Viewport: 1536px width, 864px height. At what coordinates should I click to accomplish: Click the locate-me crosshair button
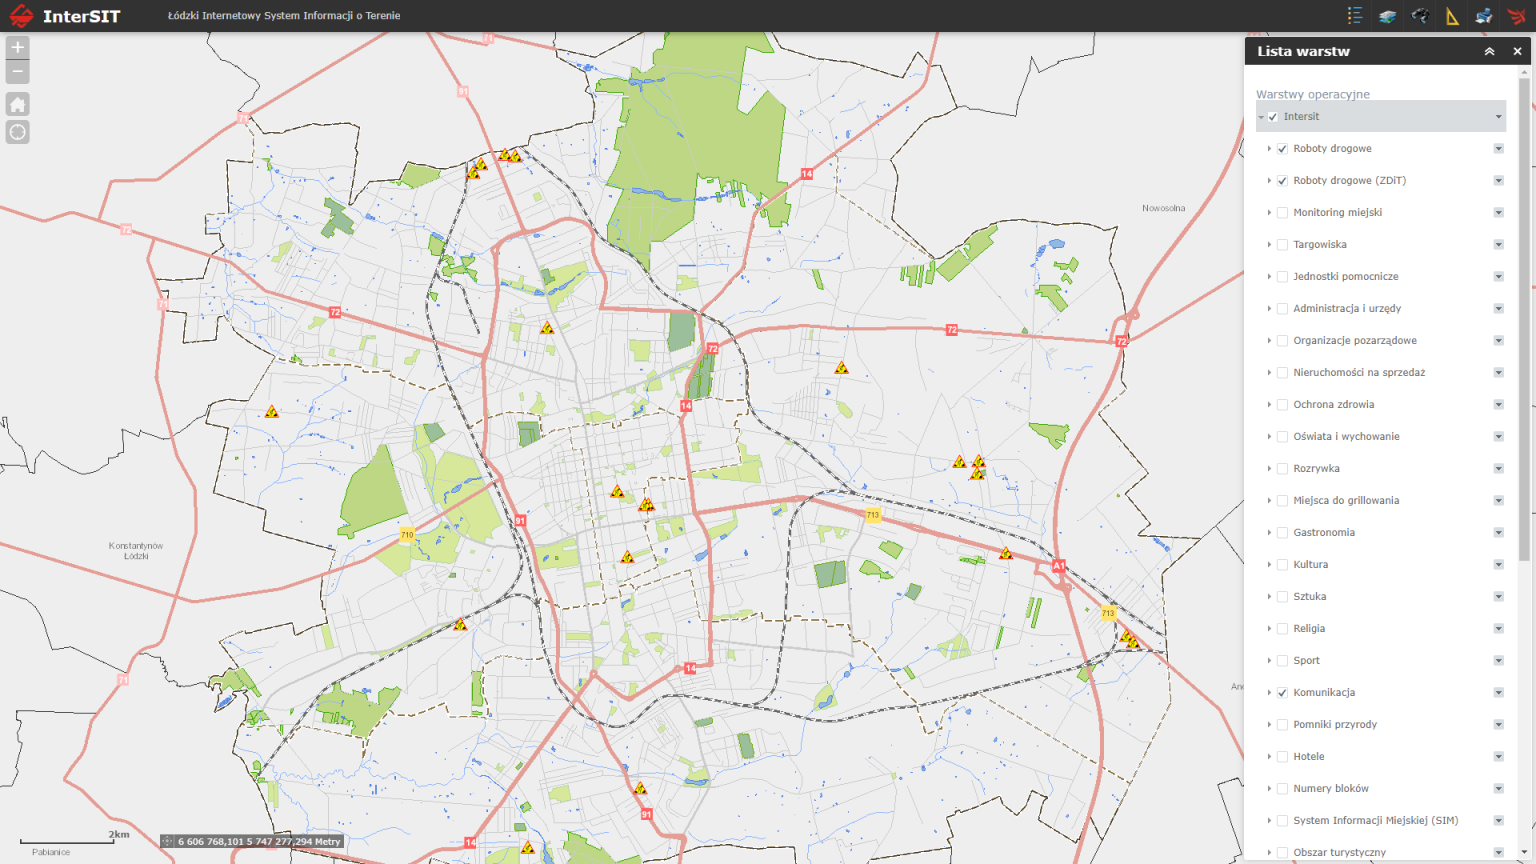pos(17,132)
